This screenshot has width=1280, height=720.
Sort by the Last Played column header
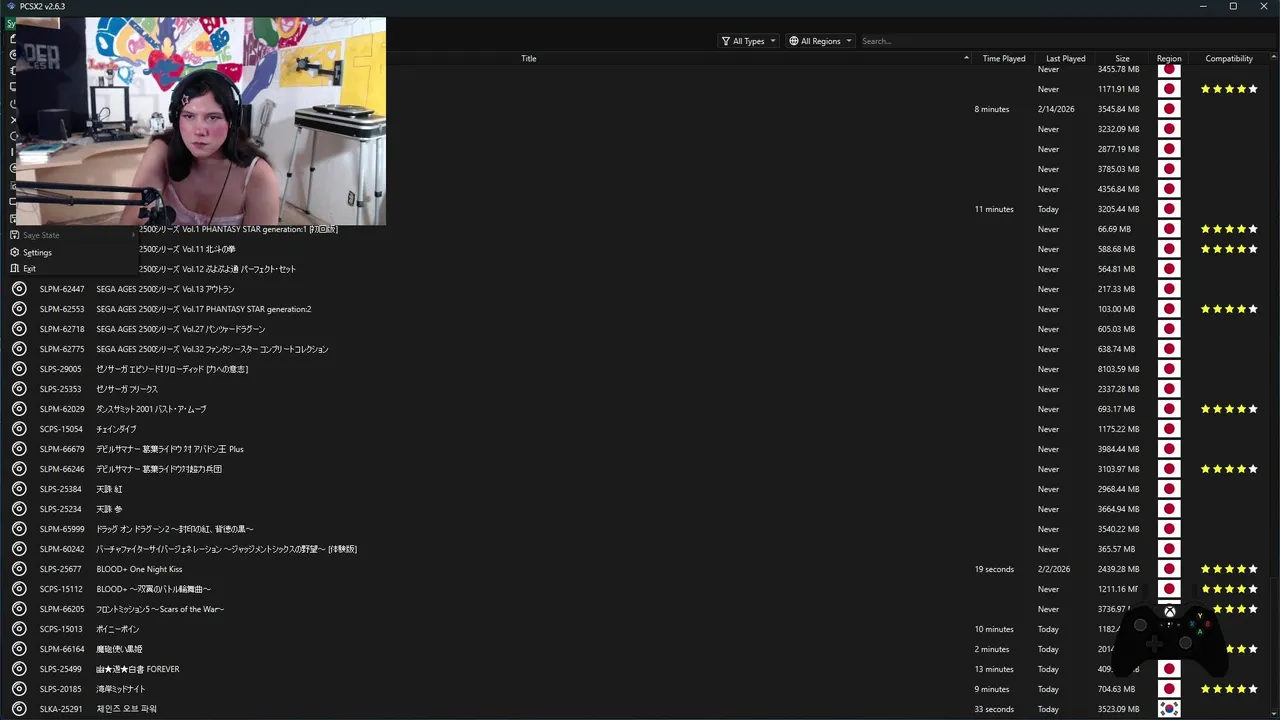point(1065,59)
